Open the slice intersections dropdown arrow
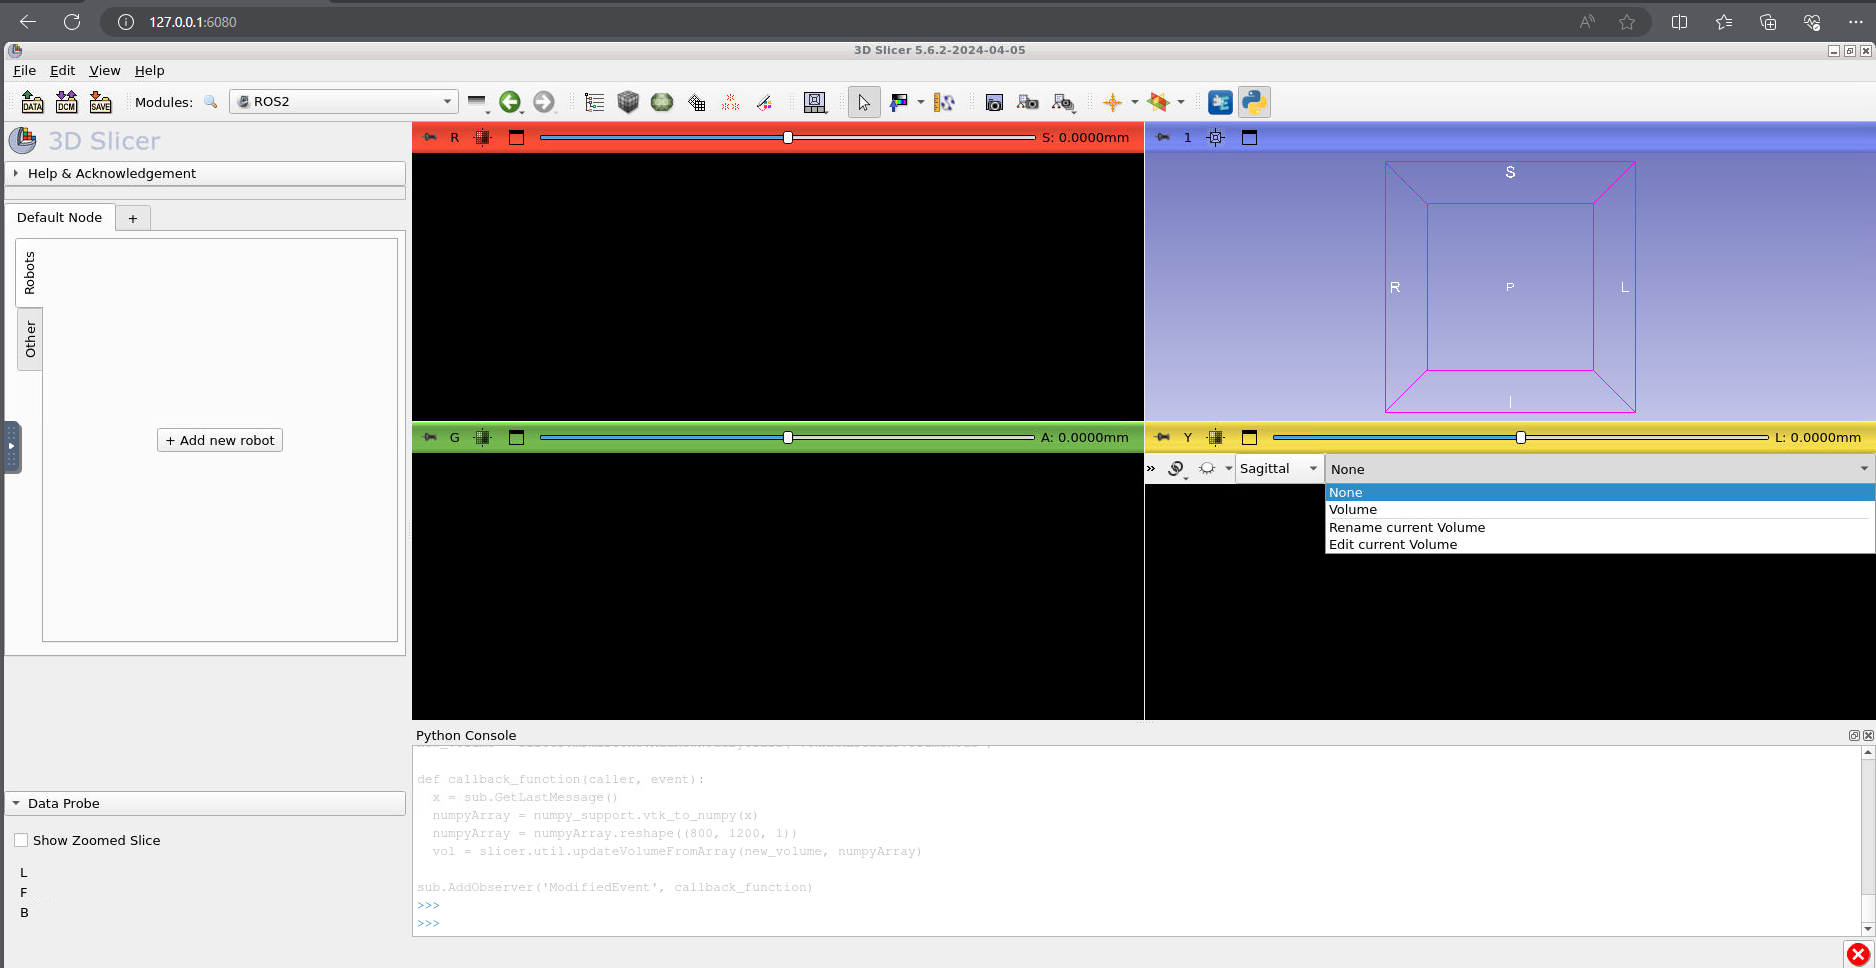1876x968 pixels. [x=1181, y=102]
